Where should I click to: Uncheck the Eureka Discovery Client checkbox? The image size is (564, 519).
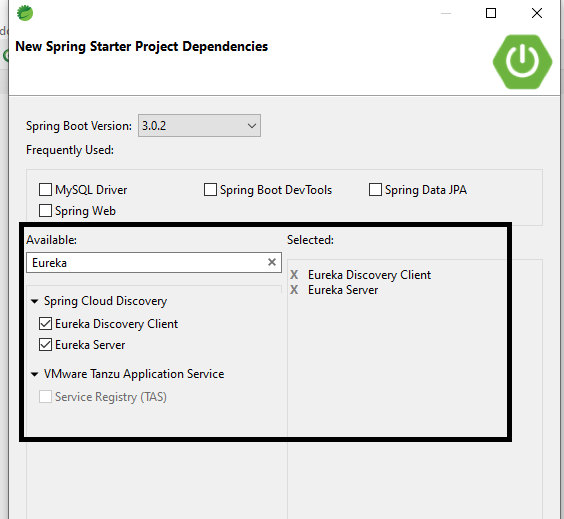pyautogui.click(x=45, y=324)
